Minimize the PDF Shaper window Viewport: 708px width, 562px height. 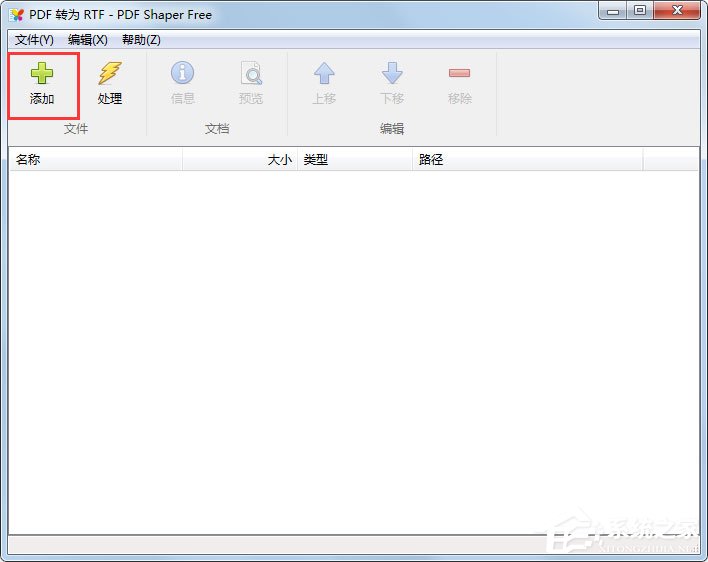(613, 11)
